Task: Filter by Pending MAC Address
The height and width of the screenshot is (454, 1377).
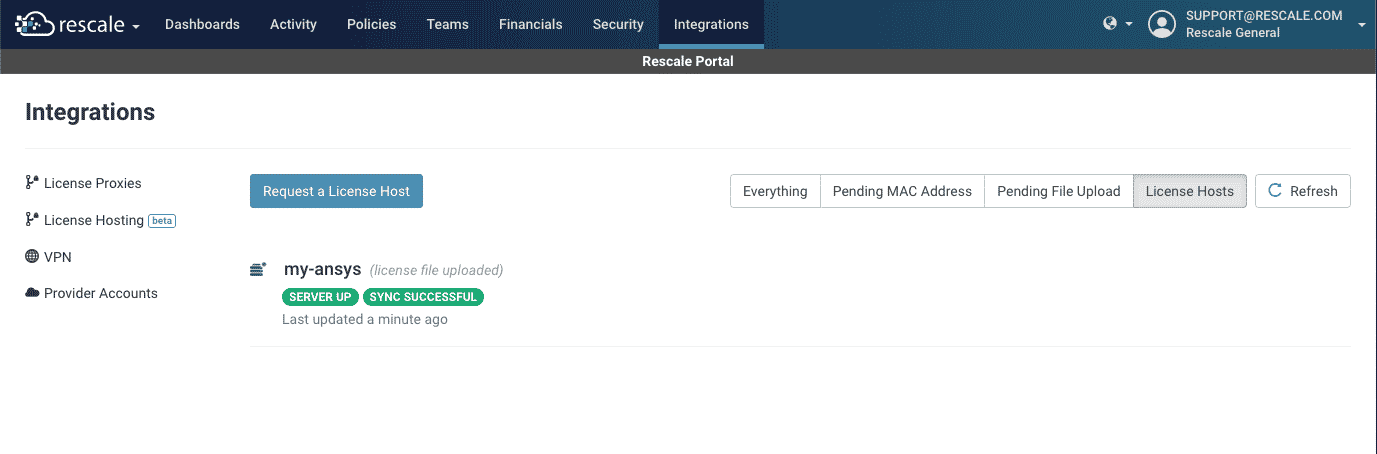Action: [902, 191]
